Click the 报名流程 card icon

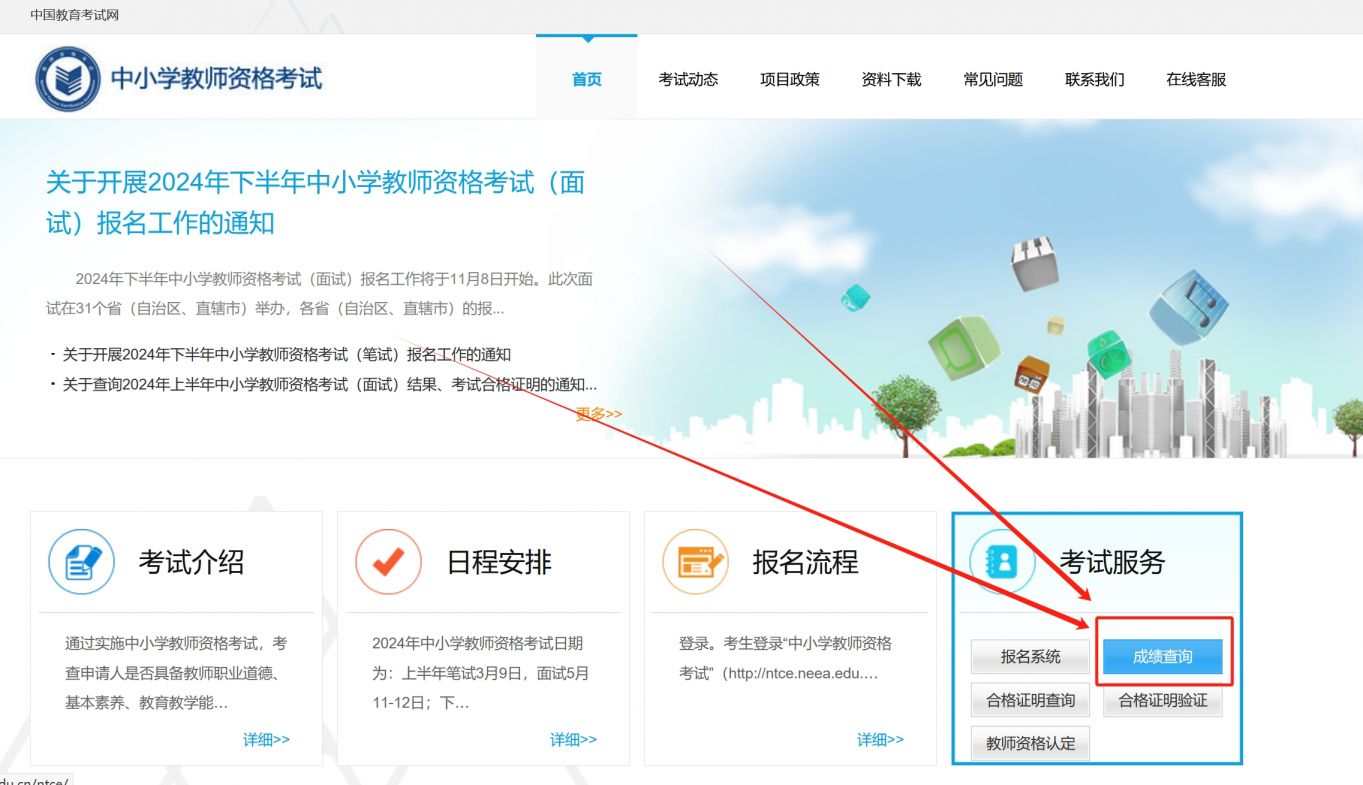tap(696, 562)
